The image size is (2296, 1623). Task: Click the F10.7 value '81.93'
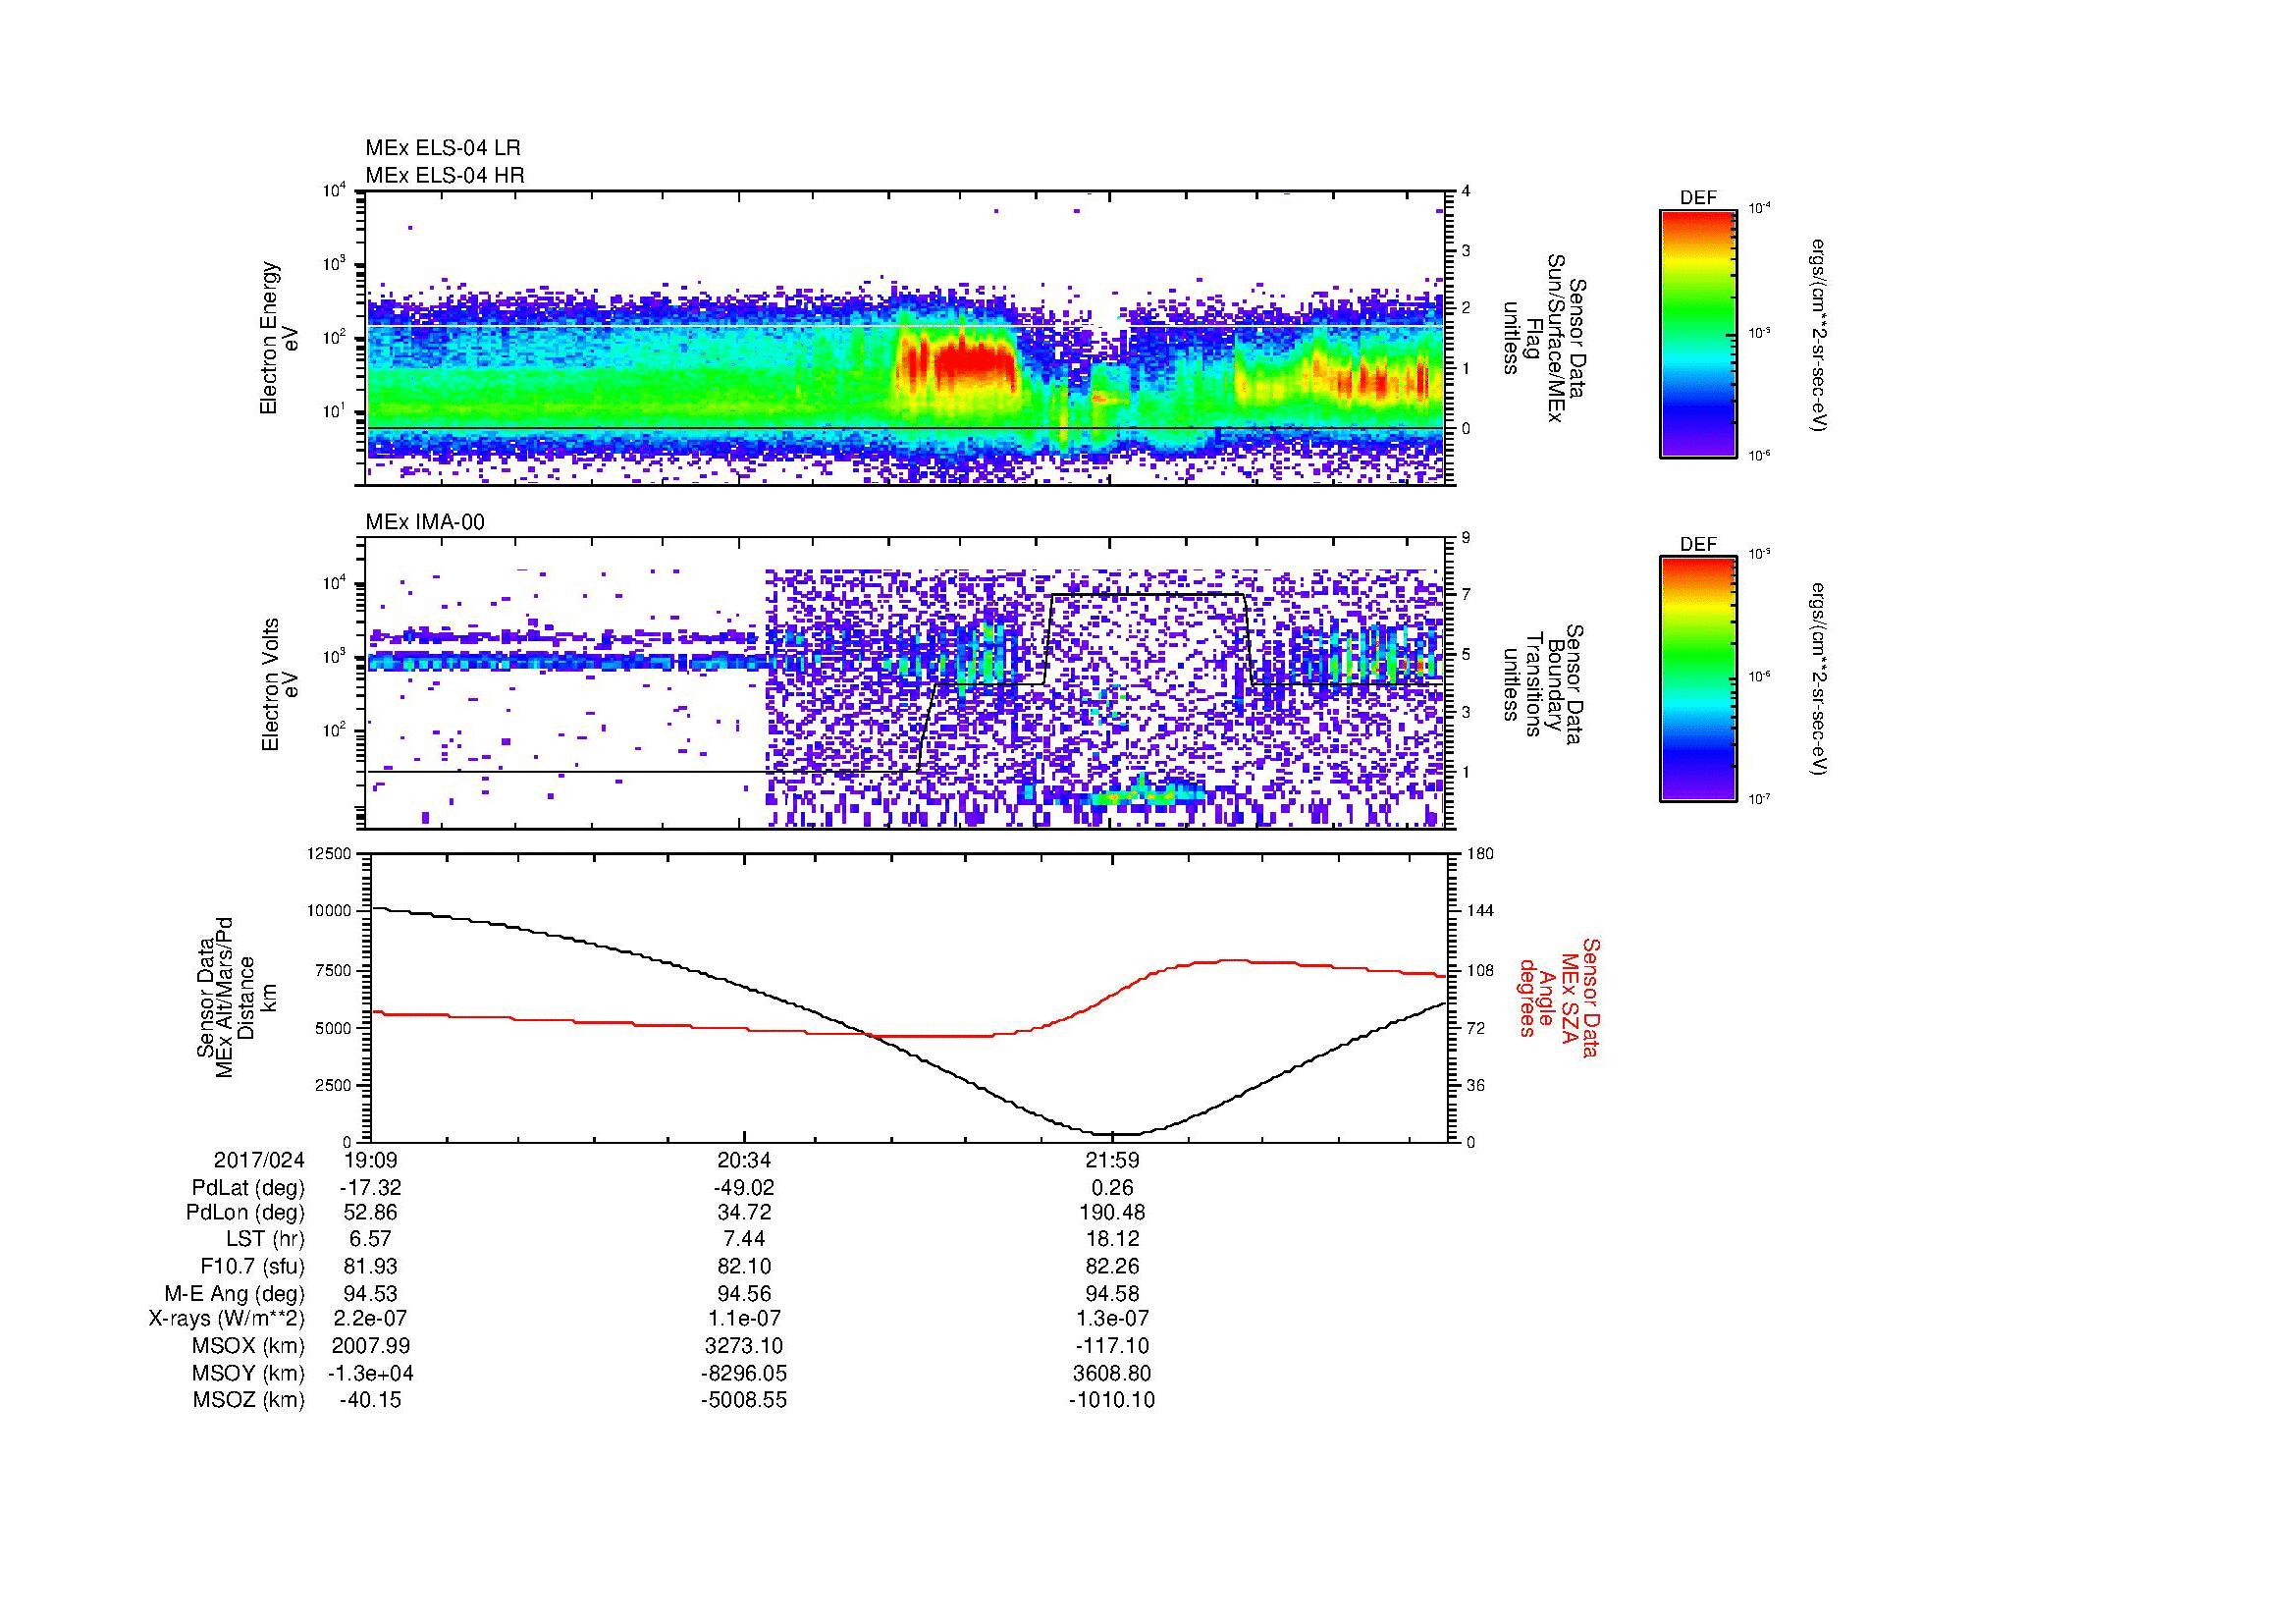[x=371, y=1267]
